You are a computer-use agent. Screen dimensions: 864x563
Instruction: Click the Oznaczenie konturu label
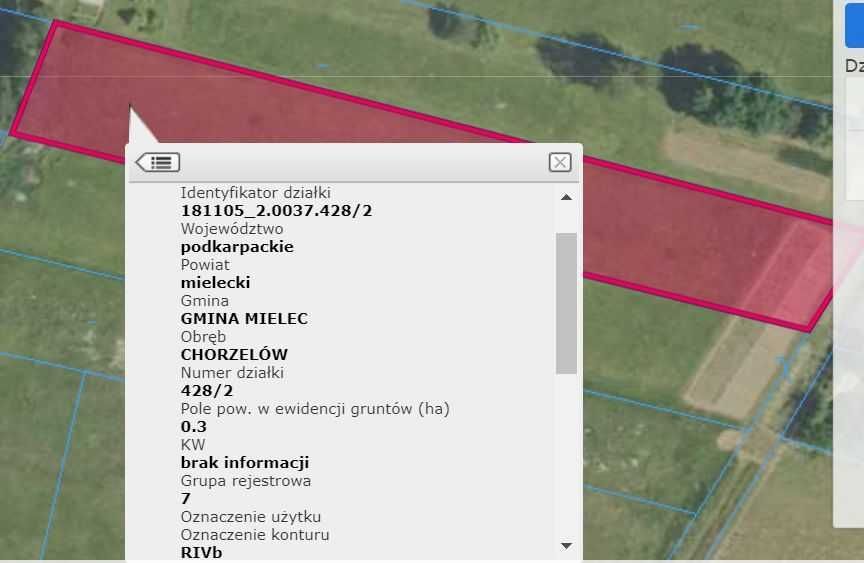coord(255,535)
